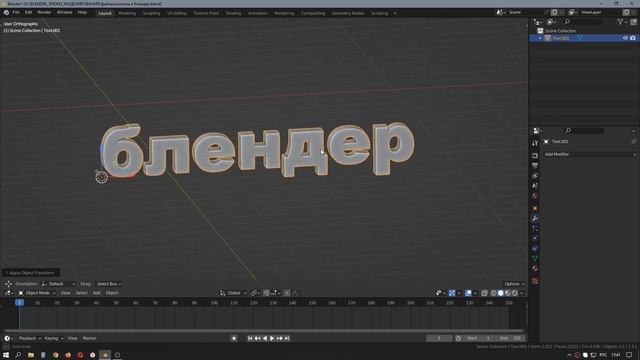The height and width of the screenshot is (360, 640).
Task: Open Windows Start menu on taskbar
Action: coord(6,355)
